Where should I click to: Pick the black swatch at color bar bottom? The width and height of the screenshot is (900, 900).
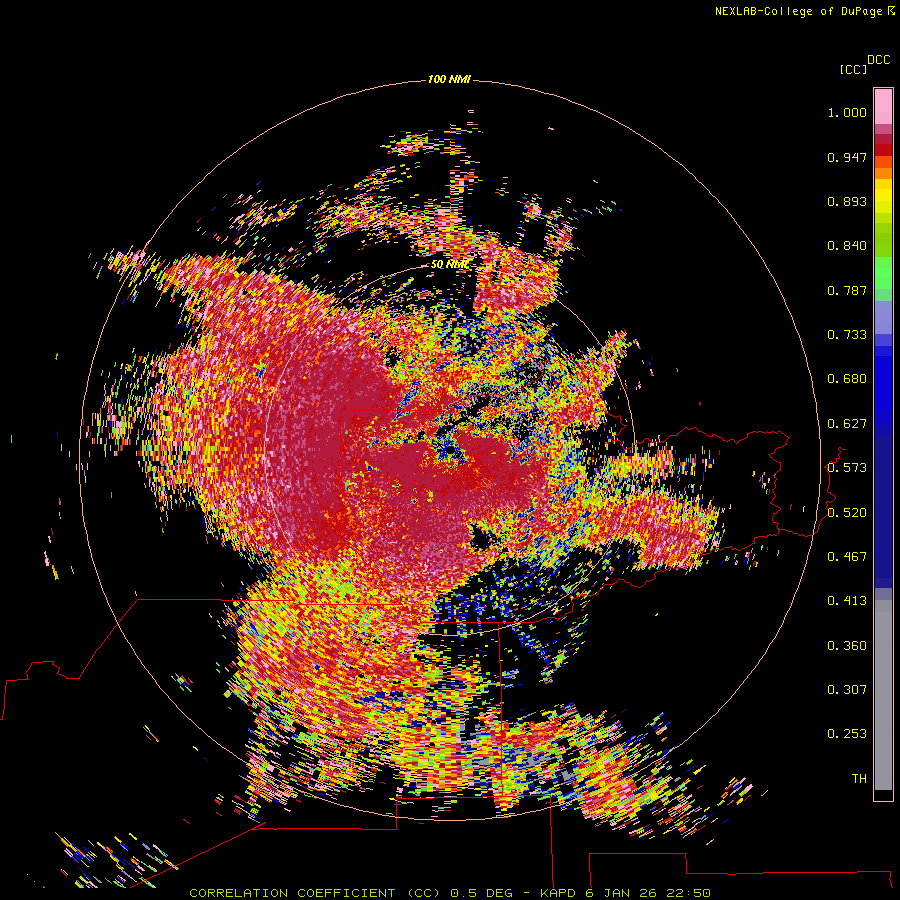tap(883, 794)
